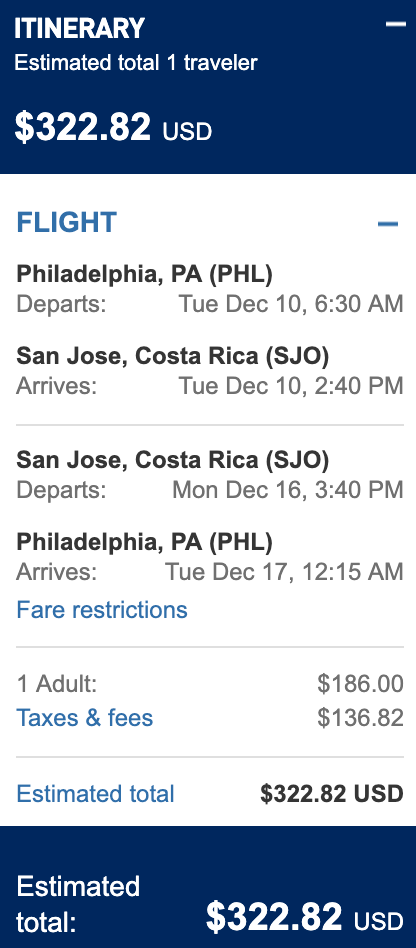Click the header $322.82 USD price
The height and width of the screenshot is (948, 416).
[113, 128]
